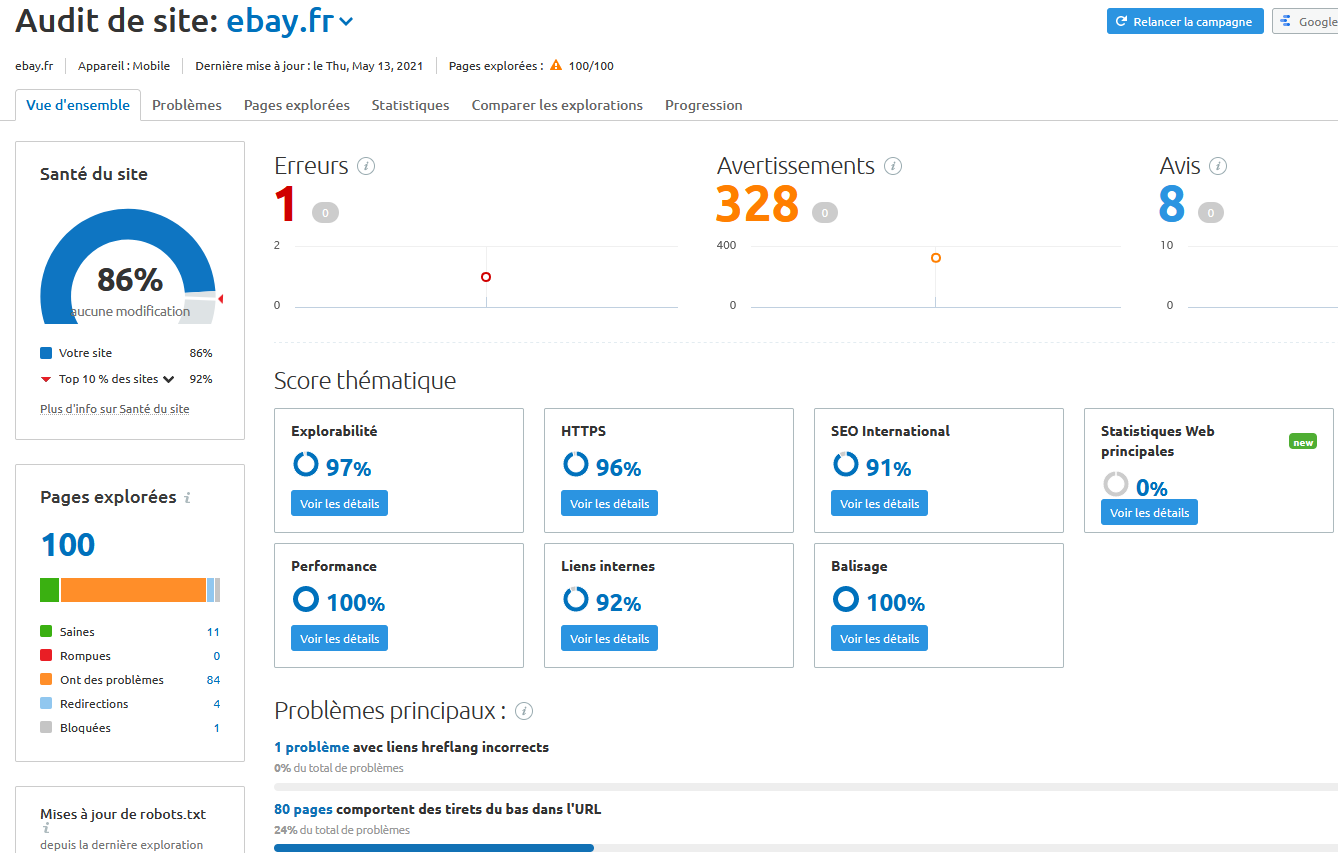Click the Redirections light blue legend swatch

pyautogui.click(x=46, y=704)
